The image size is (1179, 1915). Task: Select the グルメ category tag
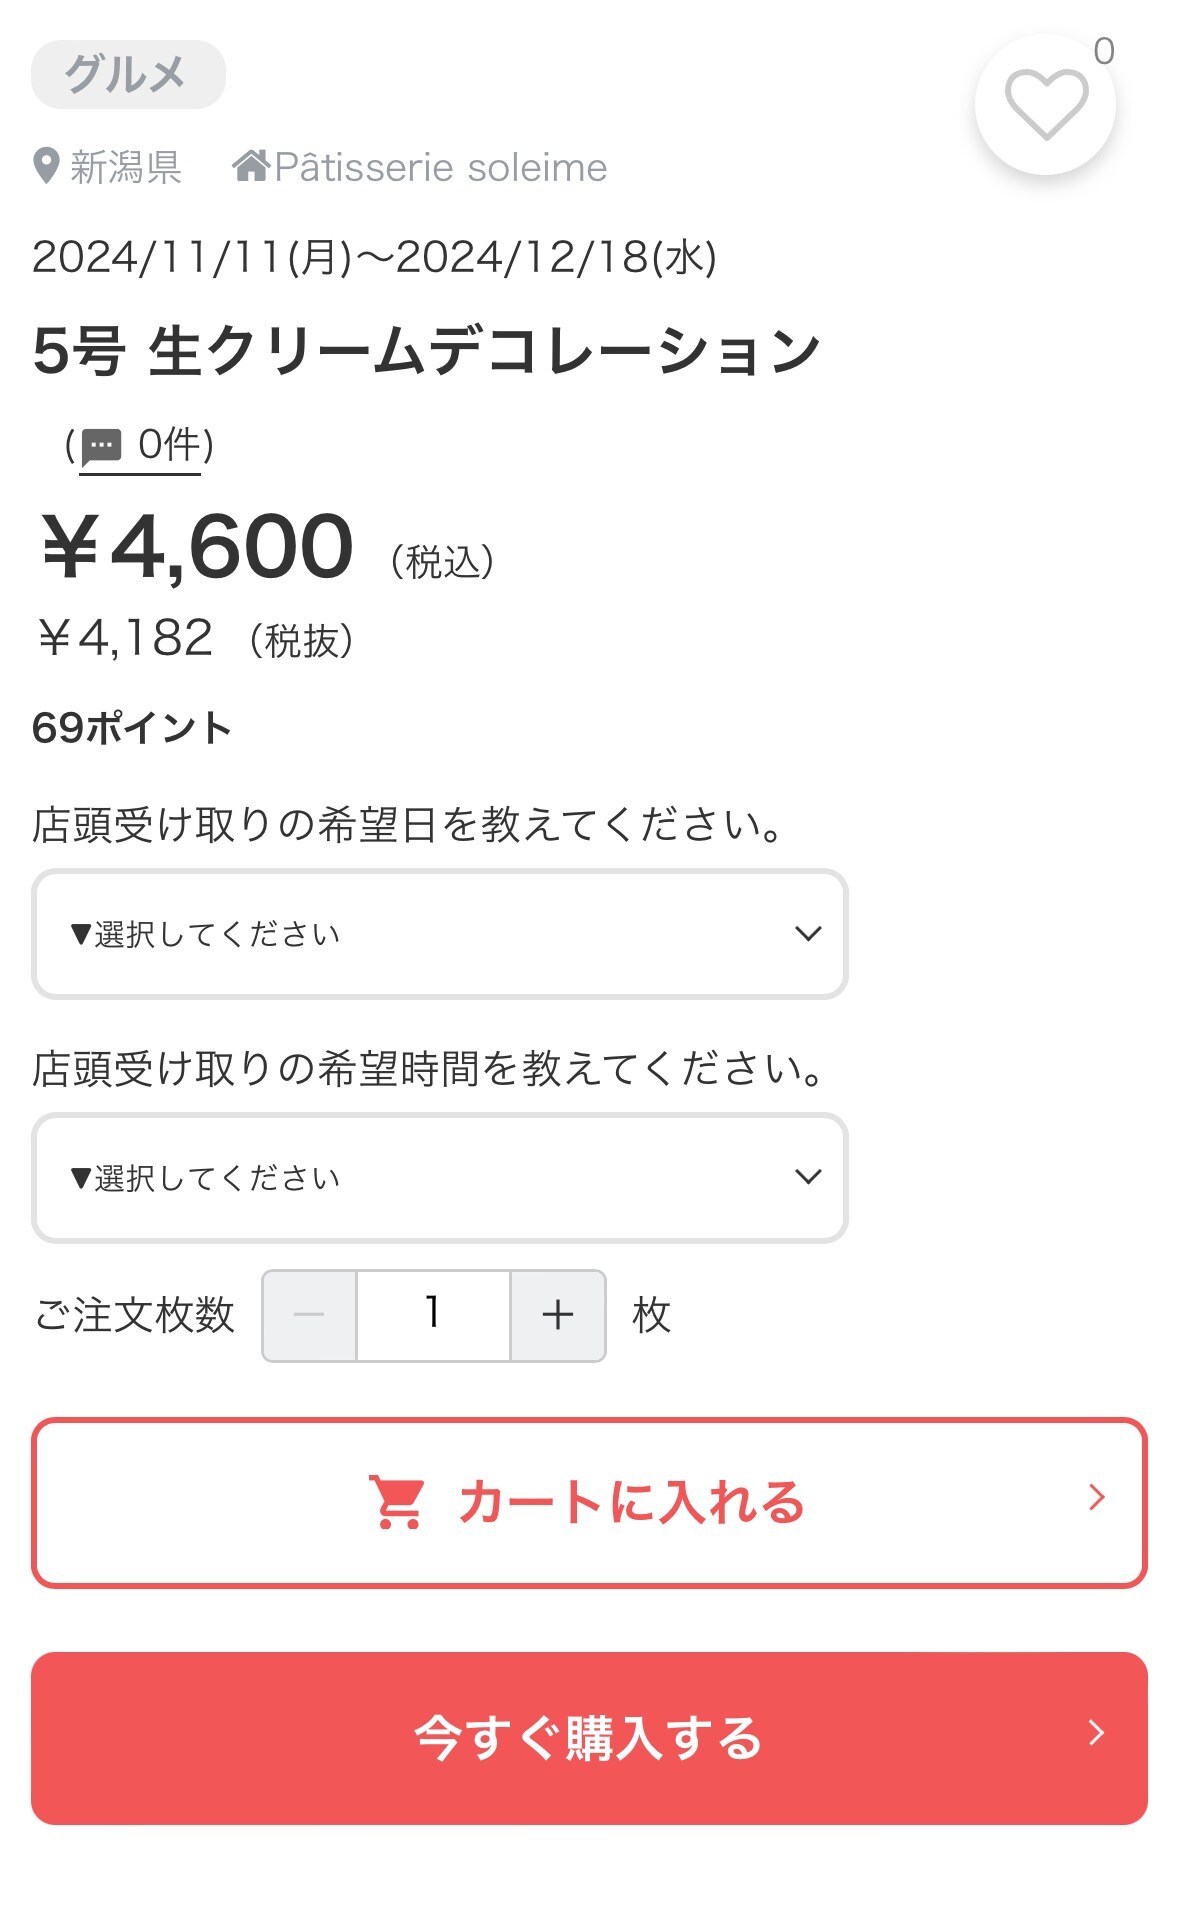[128, 75]
